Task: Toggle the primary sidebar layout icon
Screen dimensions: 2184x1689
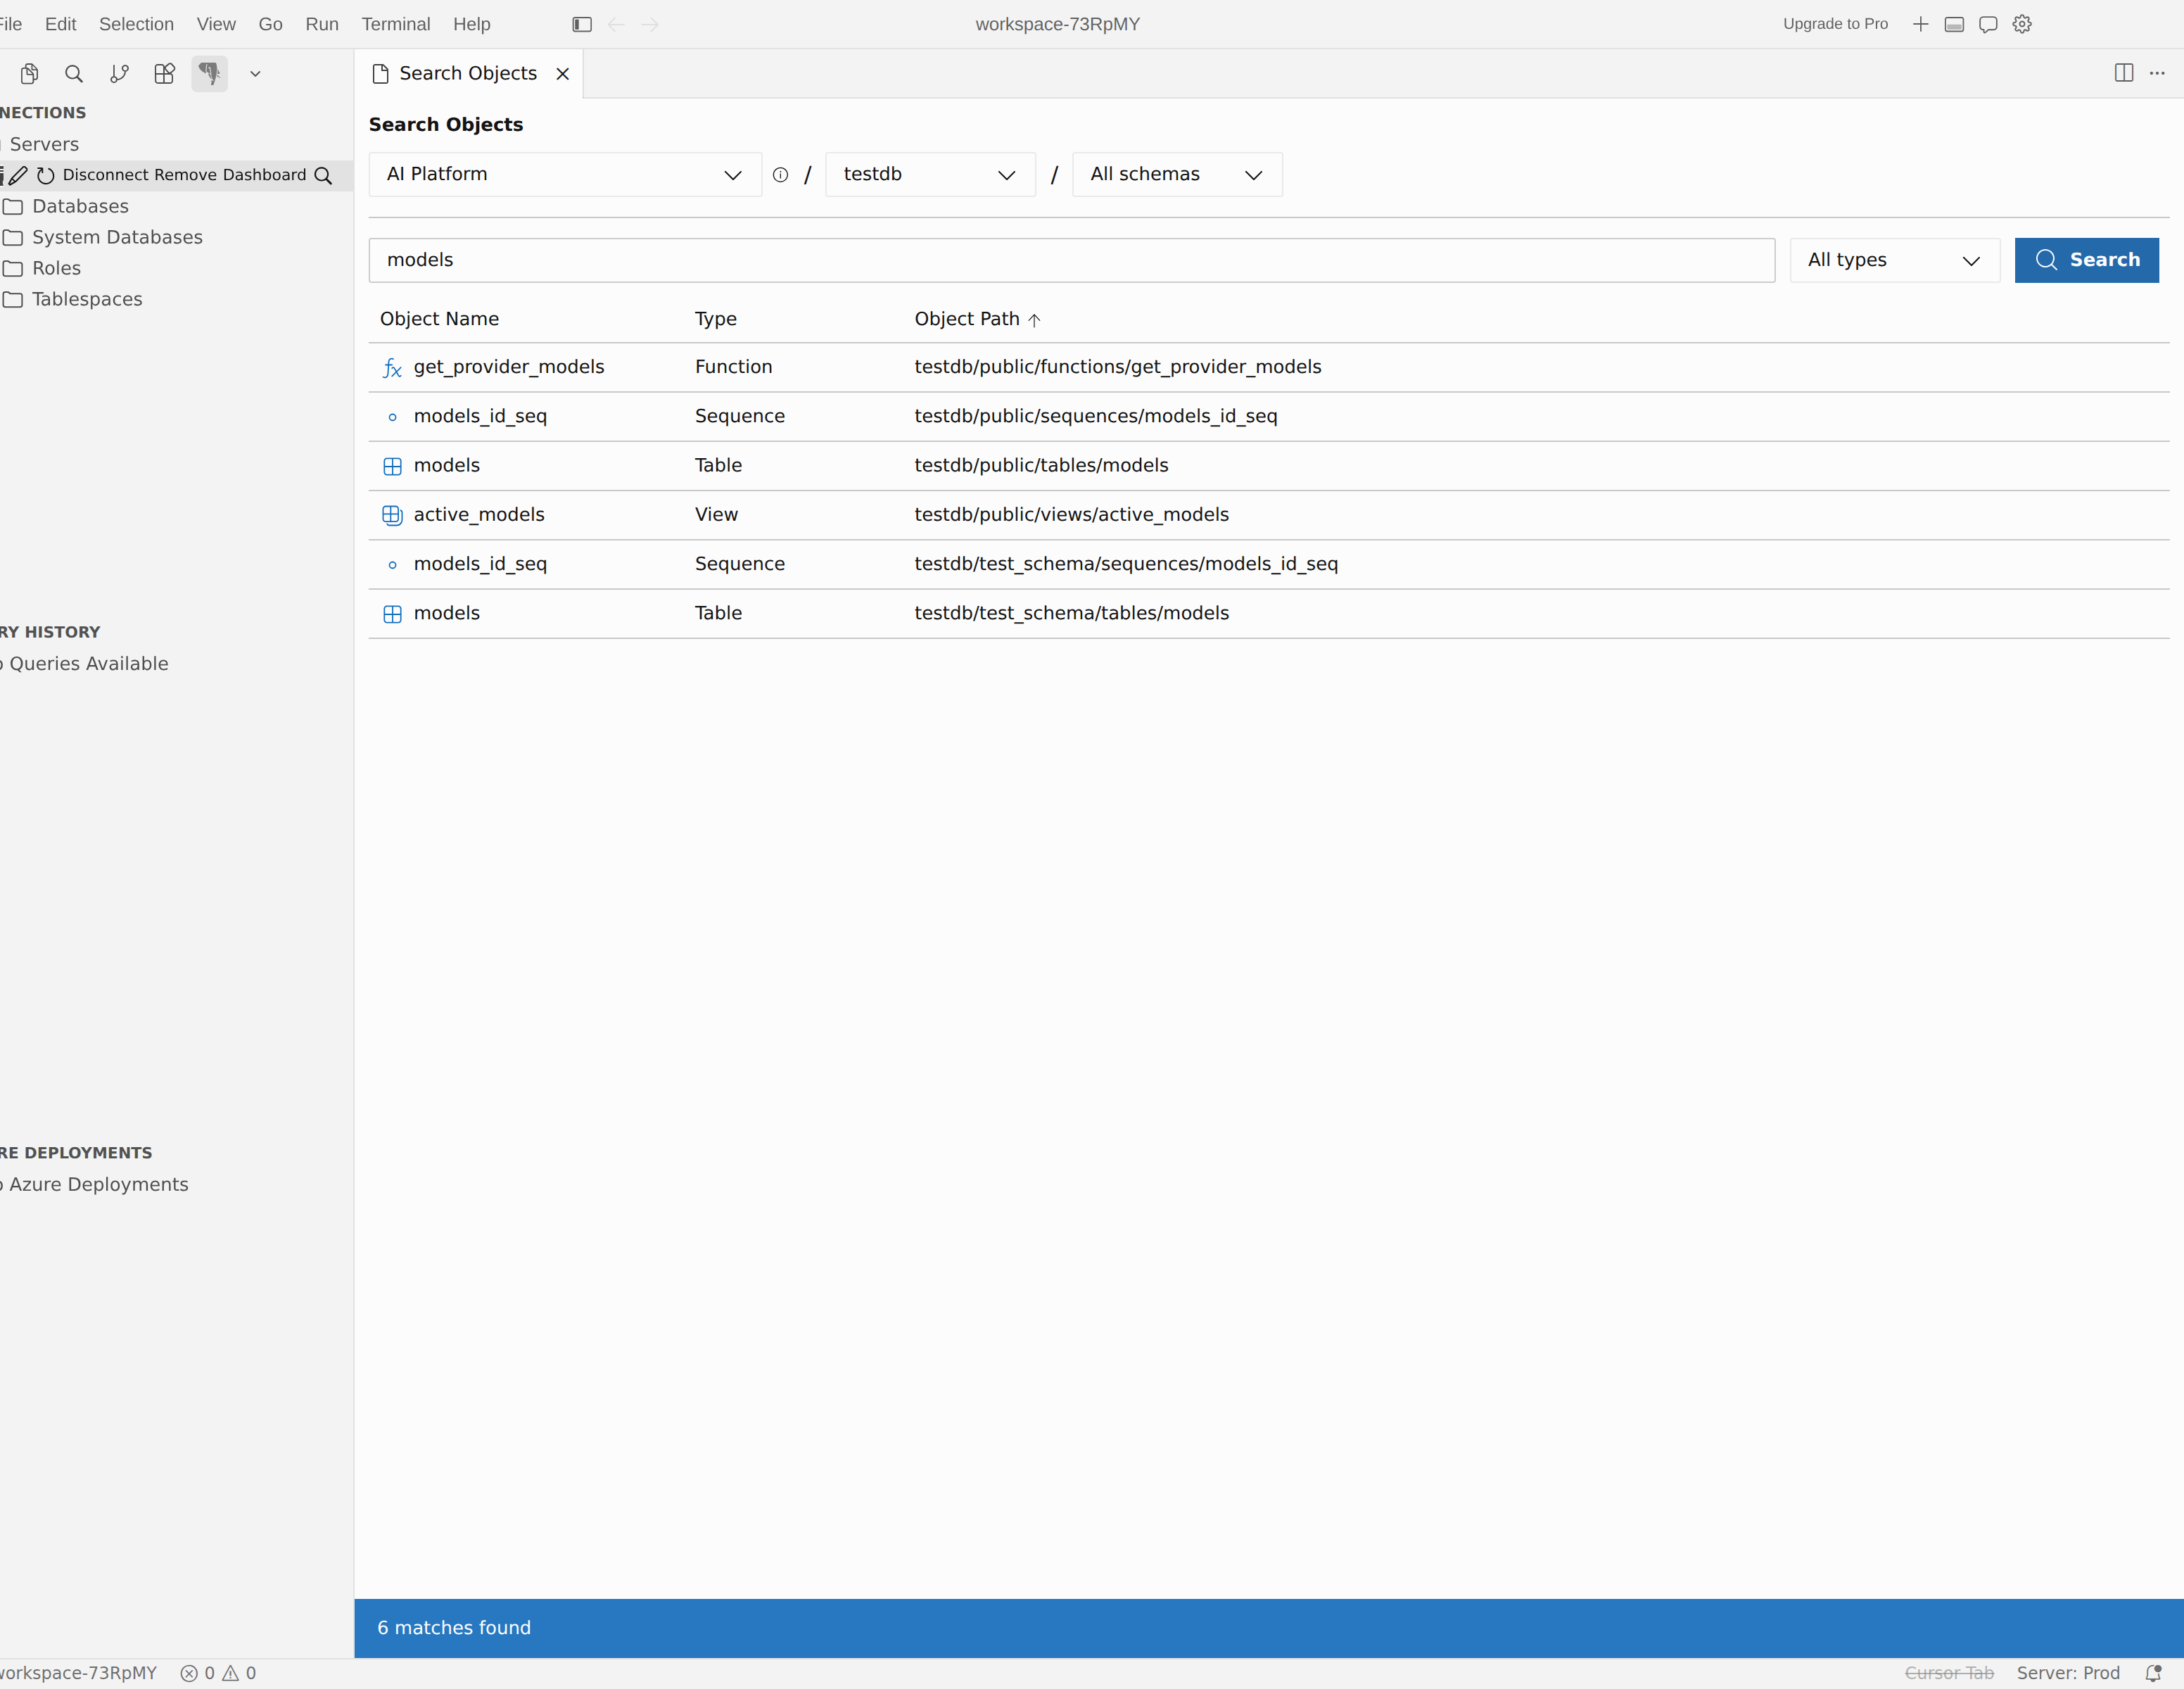Action: tap(582, 24)
